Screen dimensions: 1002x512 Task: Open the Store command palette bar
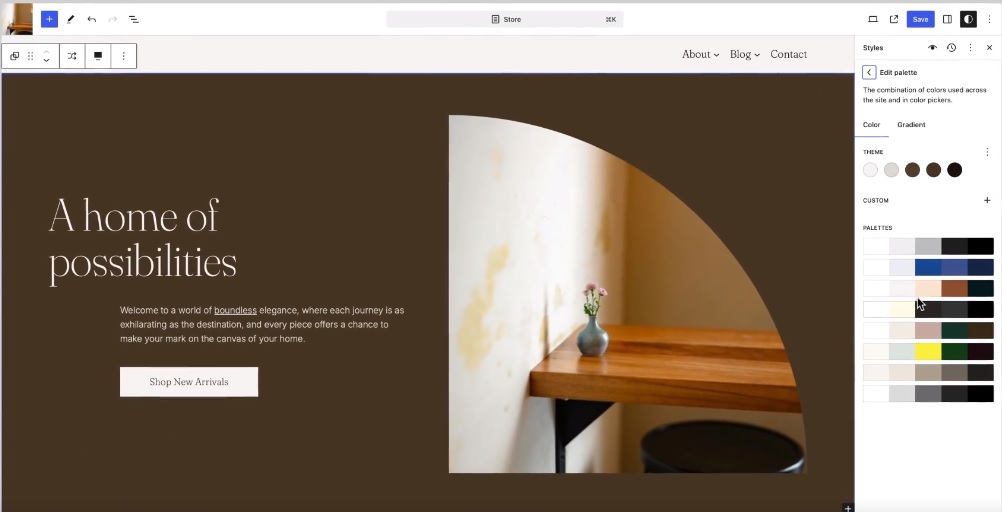click(505, 19)
